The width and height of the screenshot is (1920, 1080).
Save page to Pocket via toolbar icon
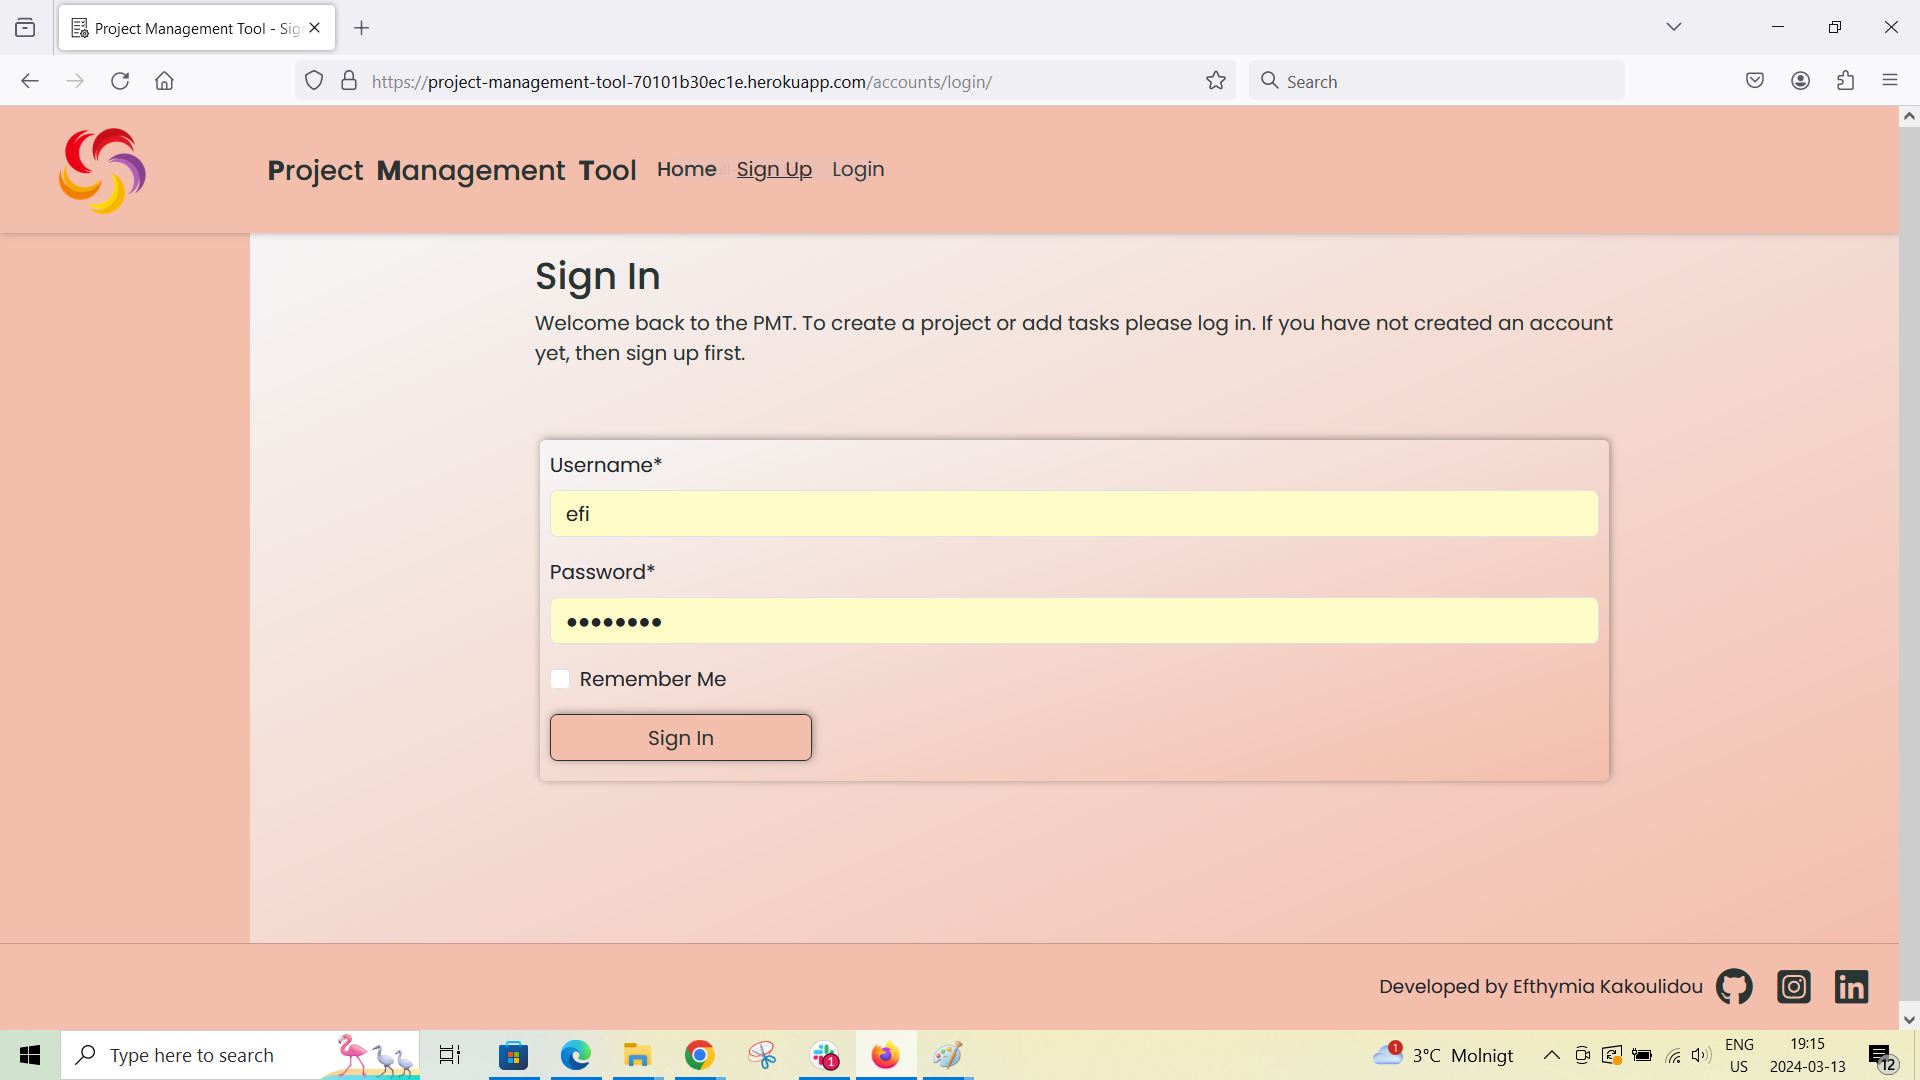pos(1755,80)
